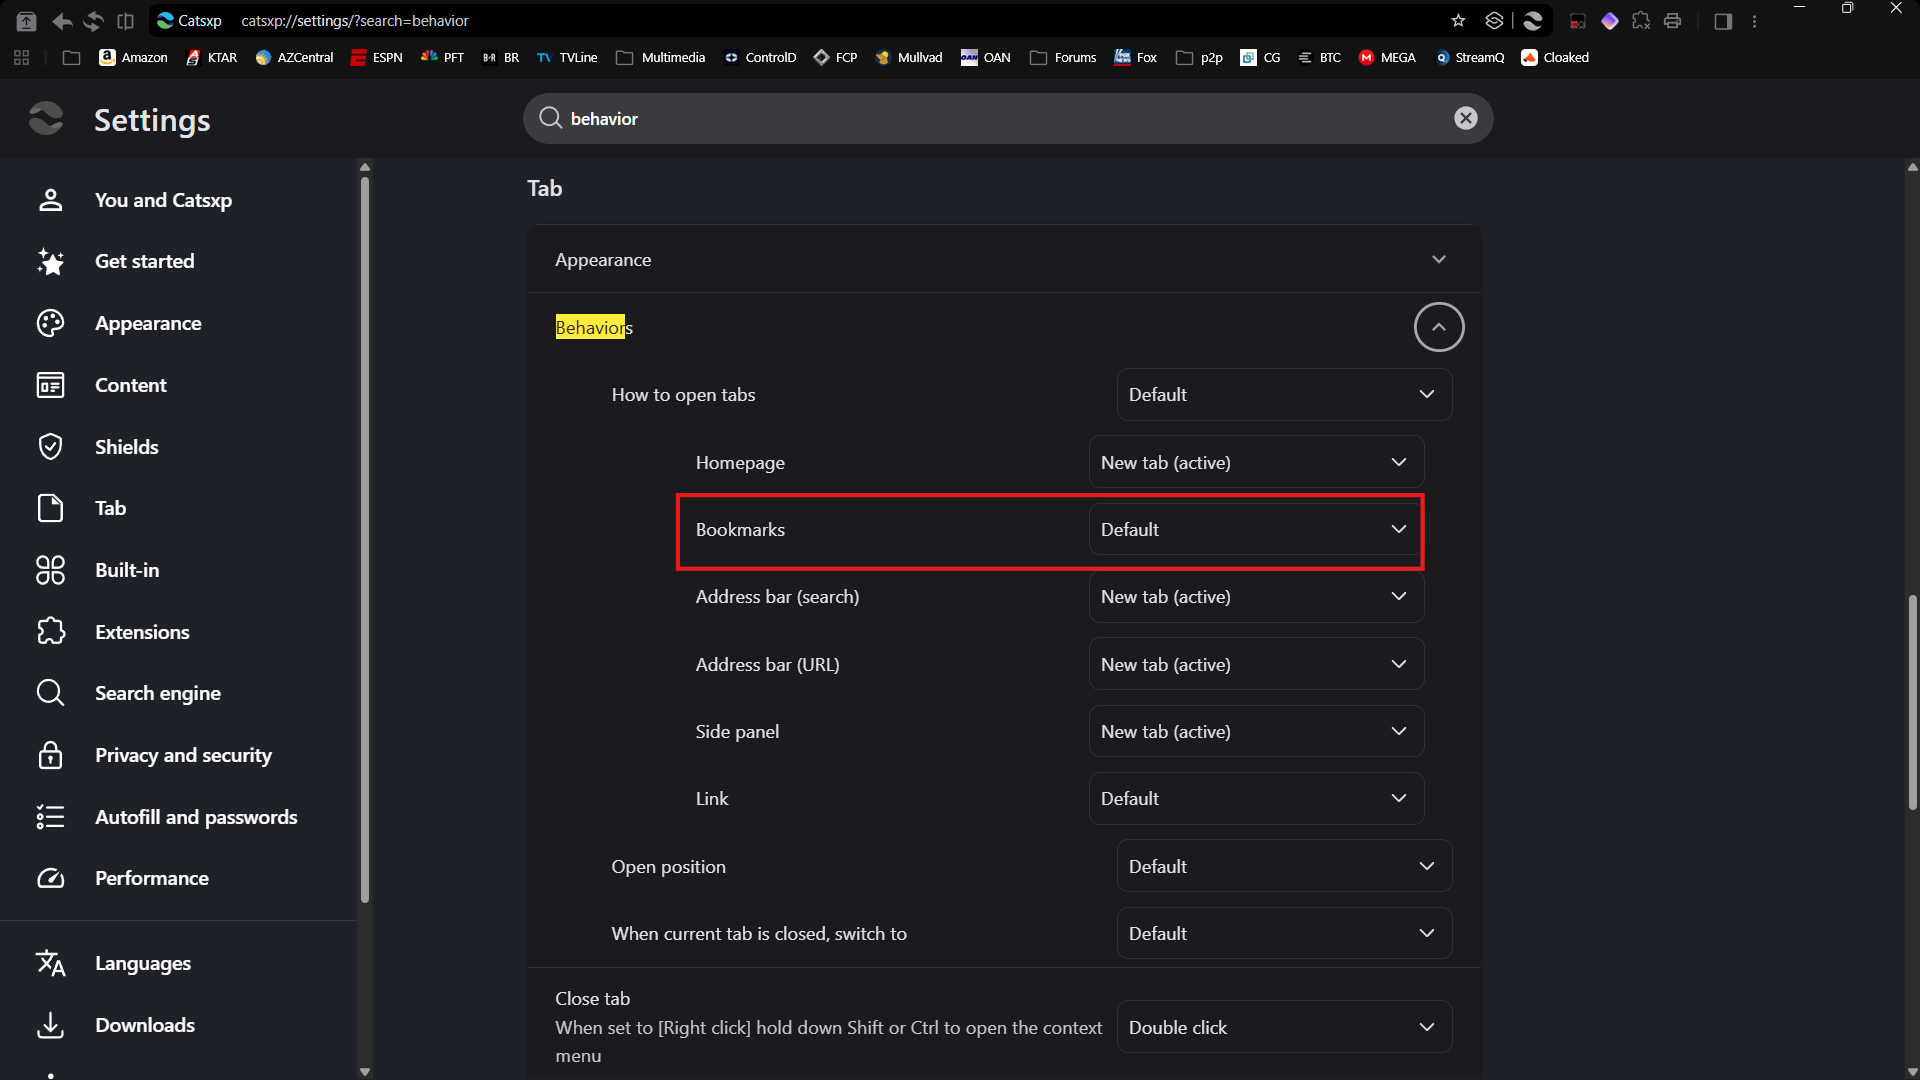The width and height of the screenshot is (1920, 1080).
Task: Clear the settings search with X button
Action: [x=1466, y=118]
